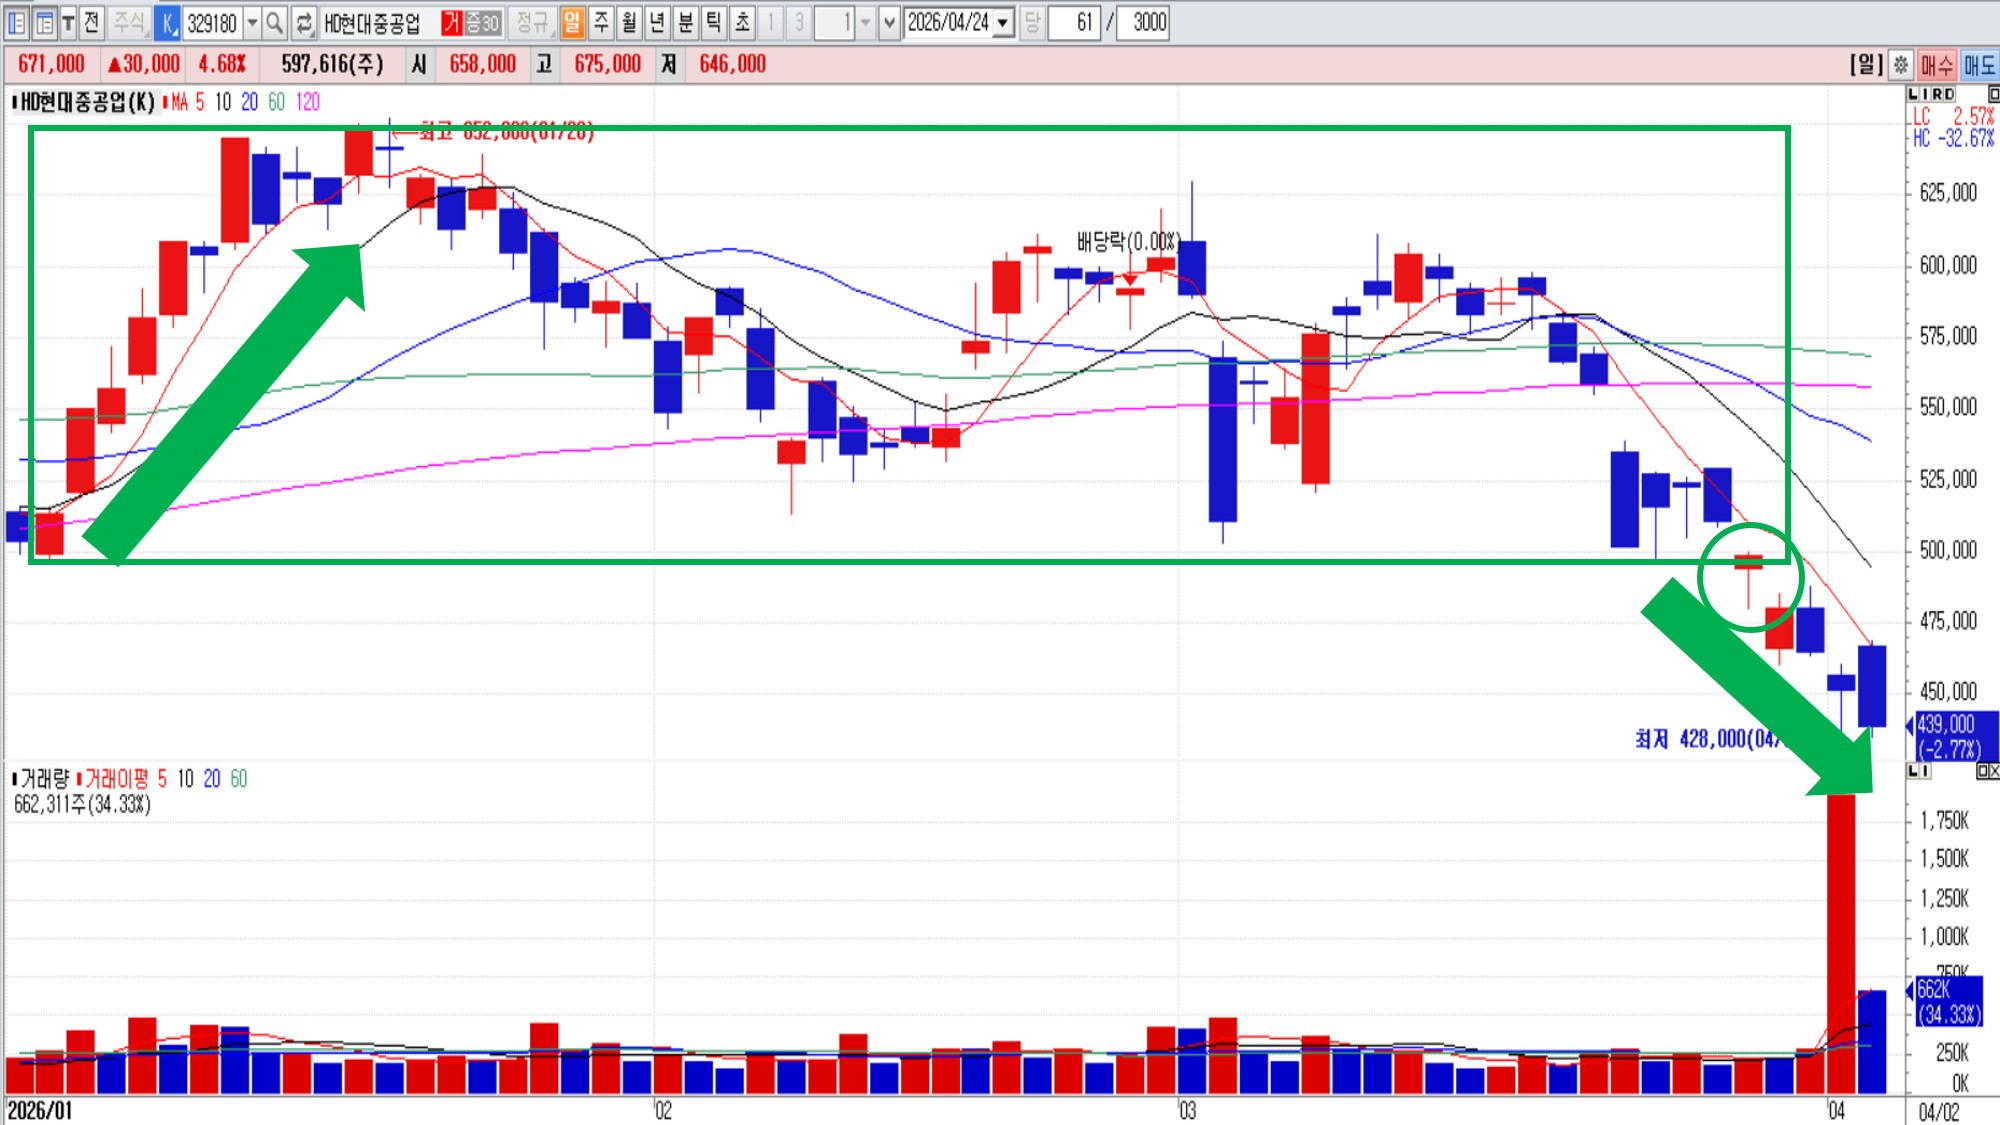The width and height of the screenshot is (2000, 1125).
Task: Click the 전 button in toolbar
Action: [91, 22]
